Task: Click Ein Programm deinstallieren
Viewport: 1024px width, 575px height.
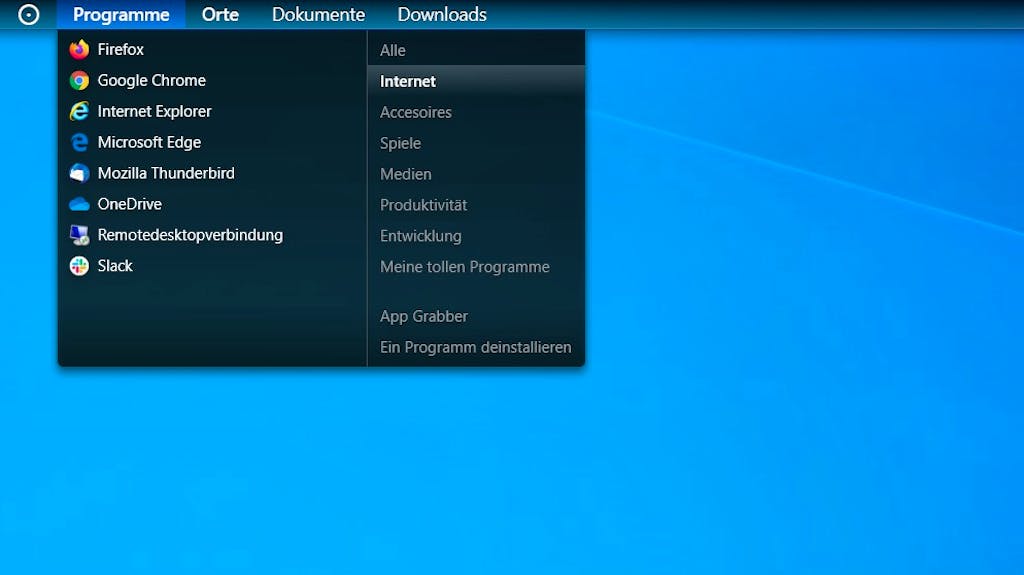Action: tap(476, 347)
